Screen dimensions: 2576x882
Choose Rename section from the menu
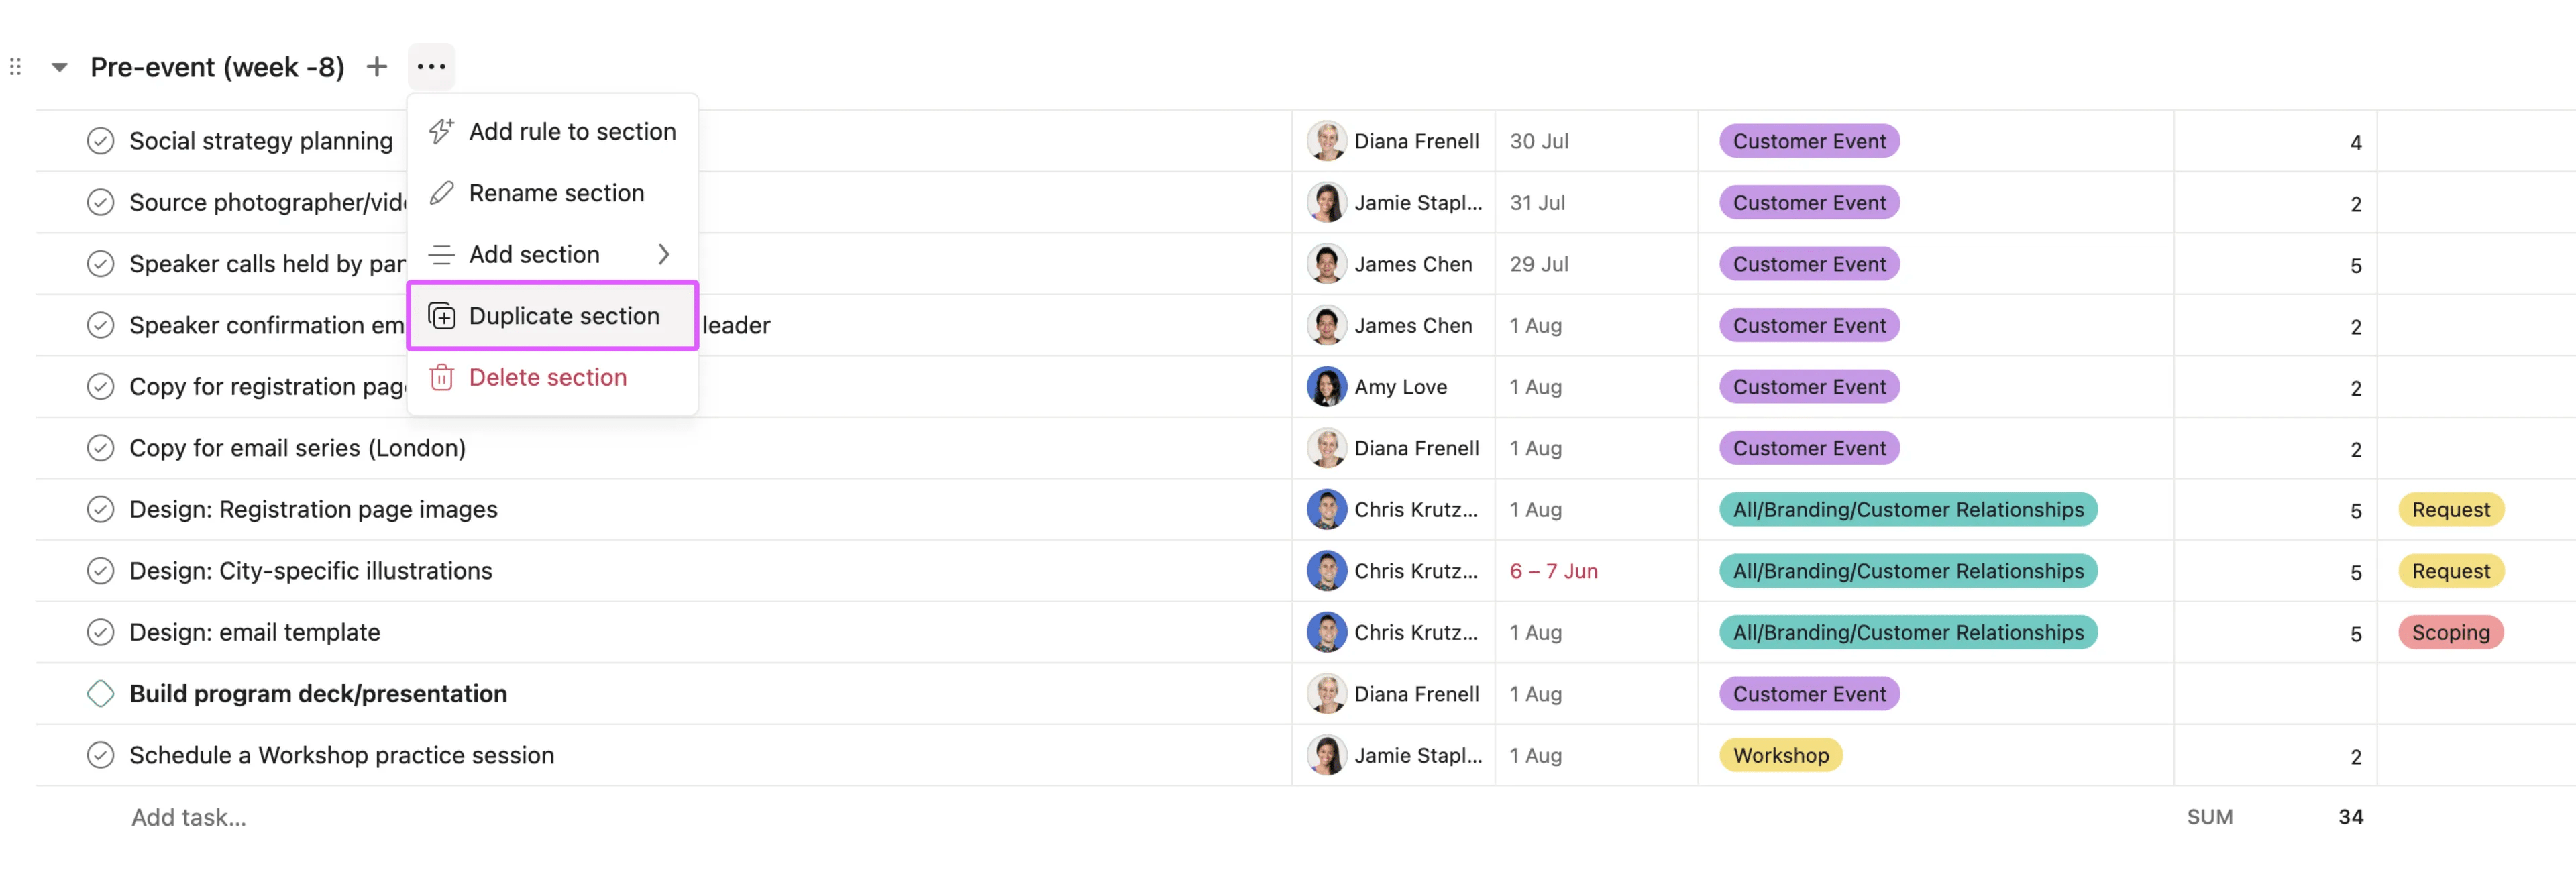(x=556, y=193)
